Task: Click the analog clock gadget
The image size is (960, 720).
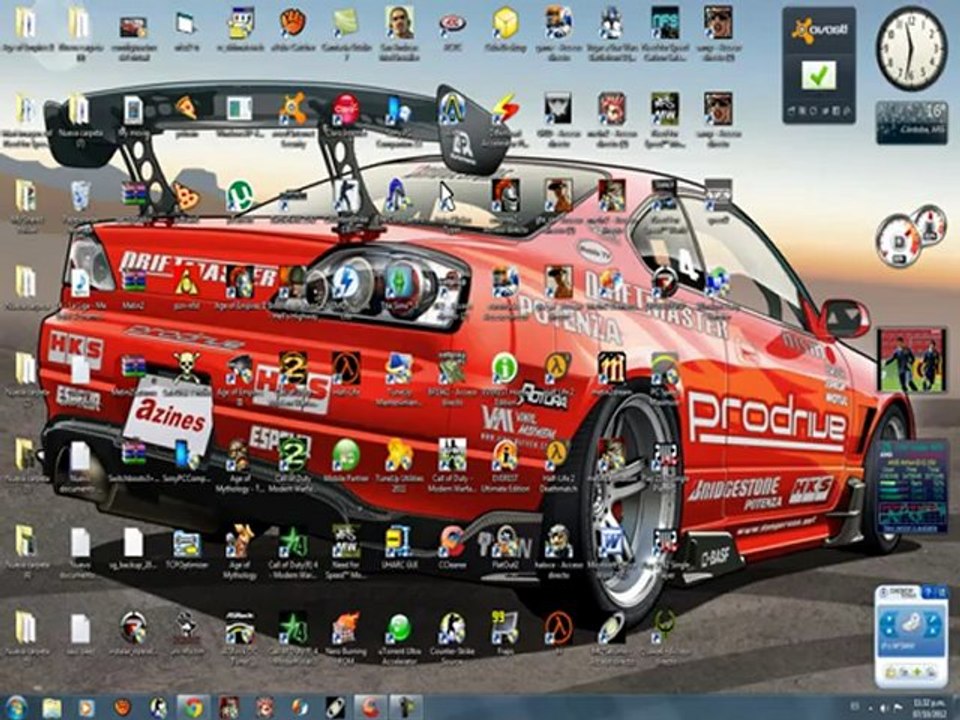Action: point(911,48)
